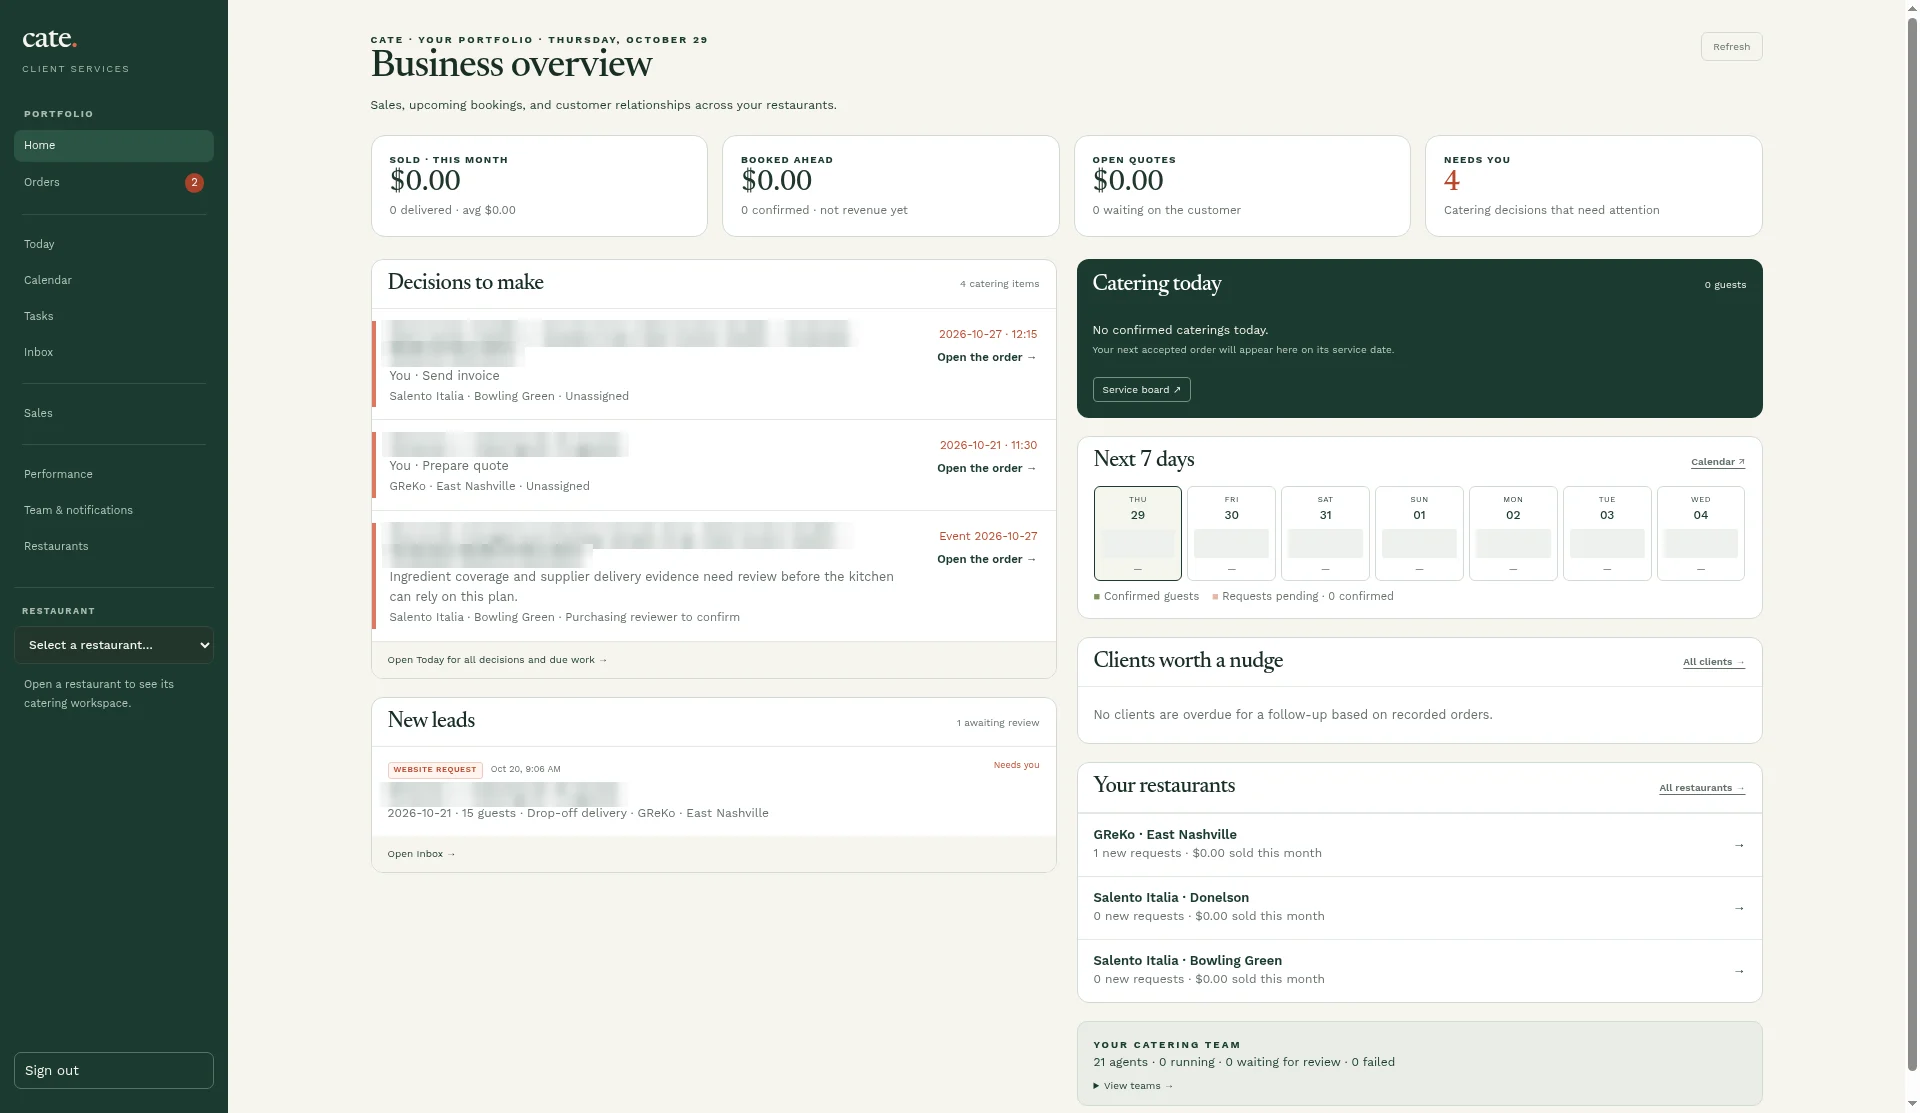Open the GReKo East Nashville restaurant arrow

coord(1739,845)
